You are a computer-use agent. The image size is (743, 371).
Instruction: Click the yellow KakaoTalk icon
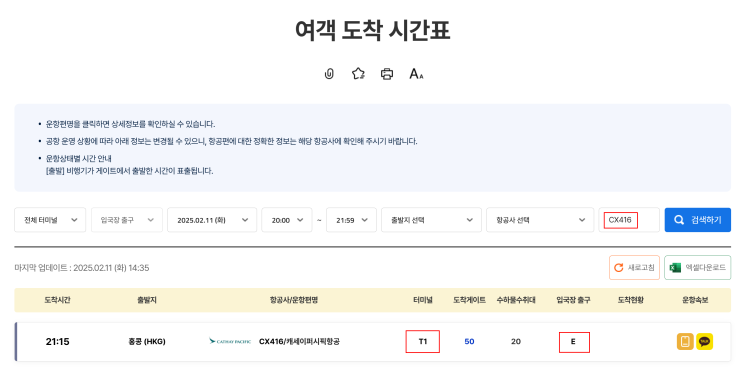(705, 342)
